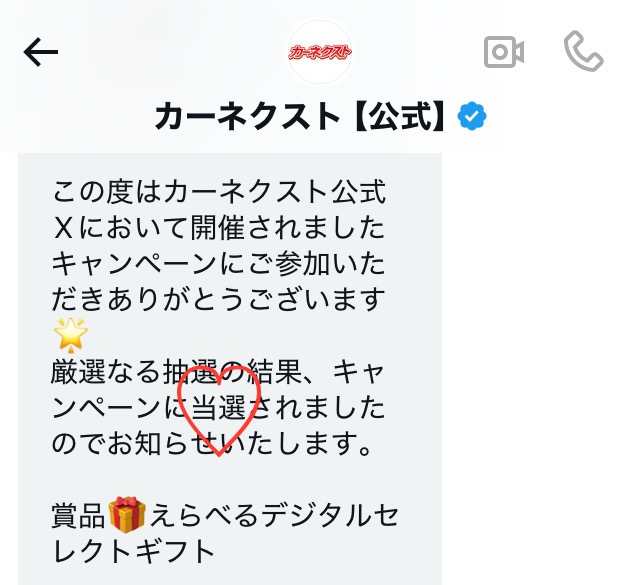The image size is (640, 585).
Task: Click the blue verified badge
Action: click(x=472, y=116)
